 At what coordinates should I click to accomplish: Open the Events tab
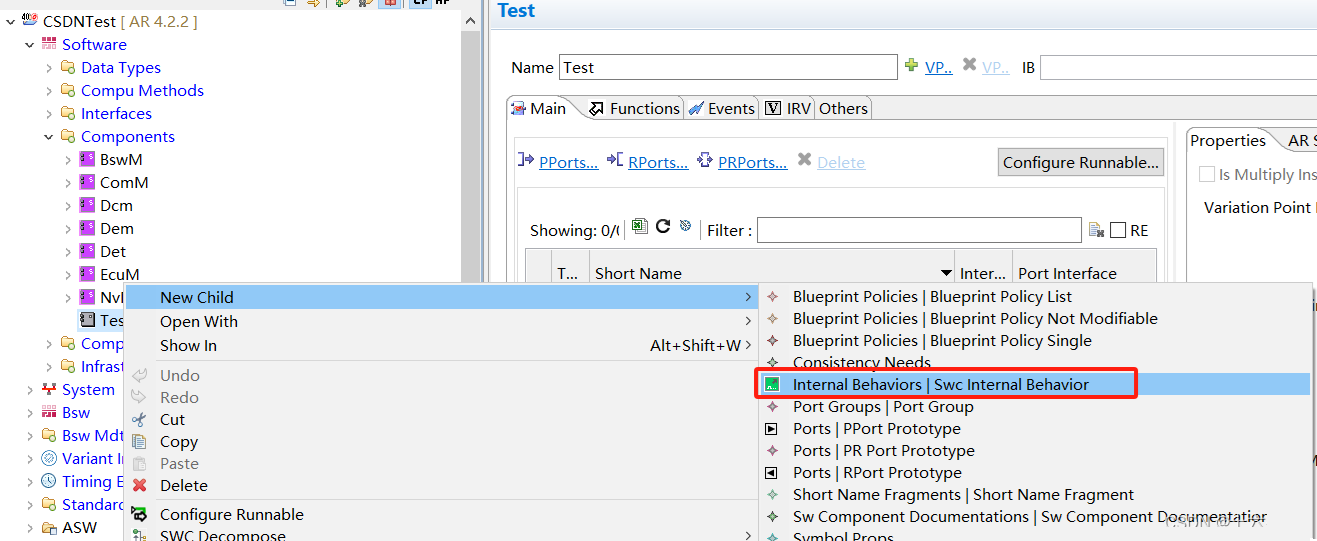pyautogui.click(x=721, y=108)
